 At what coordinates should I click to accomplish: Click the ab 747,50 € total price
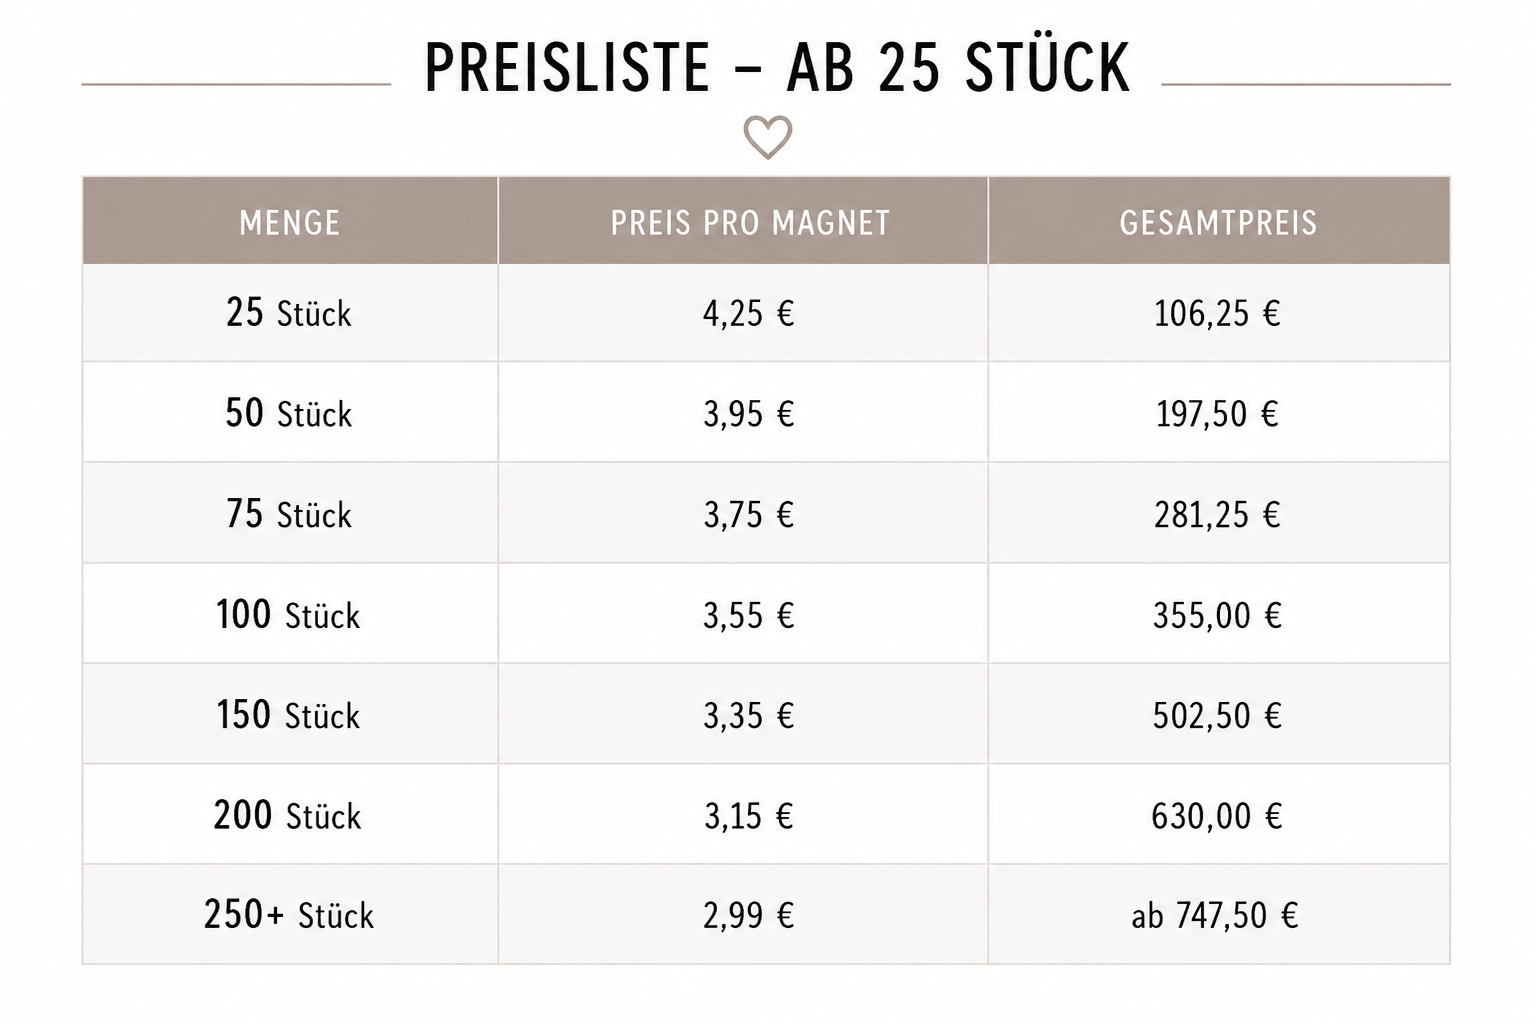[1215, 915]
